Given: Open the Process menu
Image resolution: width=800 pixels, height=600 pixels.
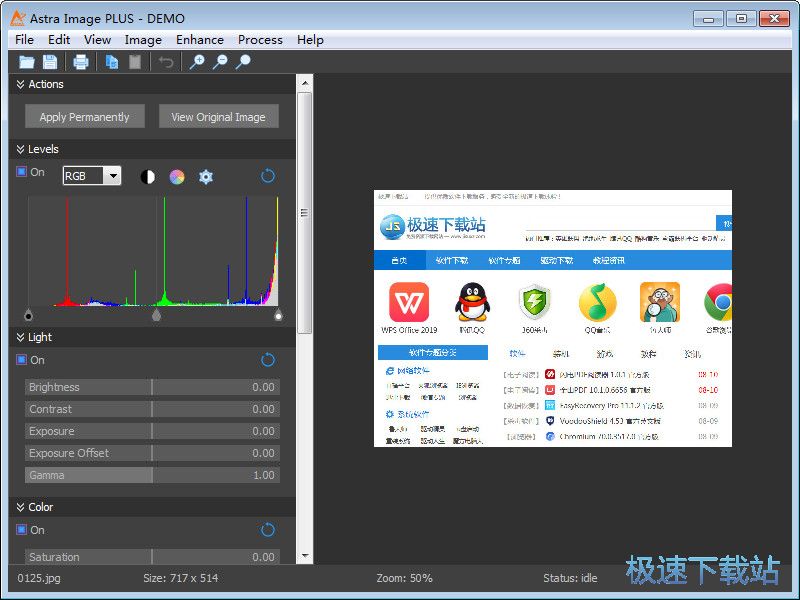Looking at the screenshot, I should (x=260, y=40).
